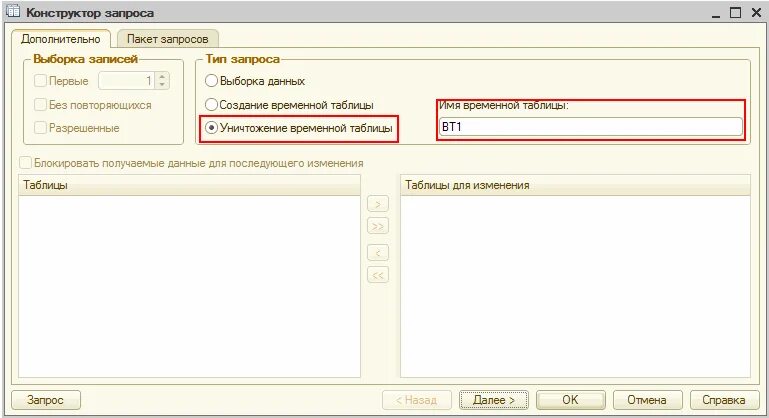This screenshot has height=418, width=769.
Task: Click the Конструктор запроса window icon
Action: pyautogui.click(x=13, y=11)
